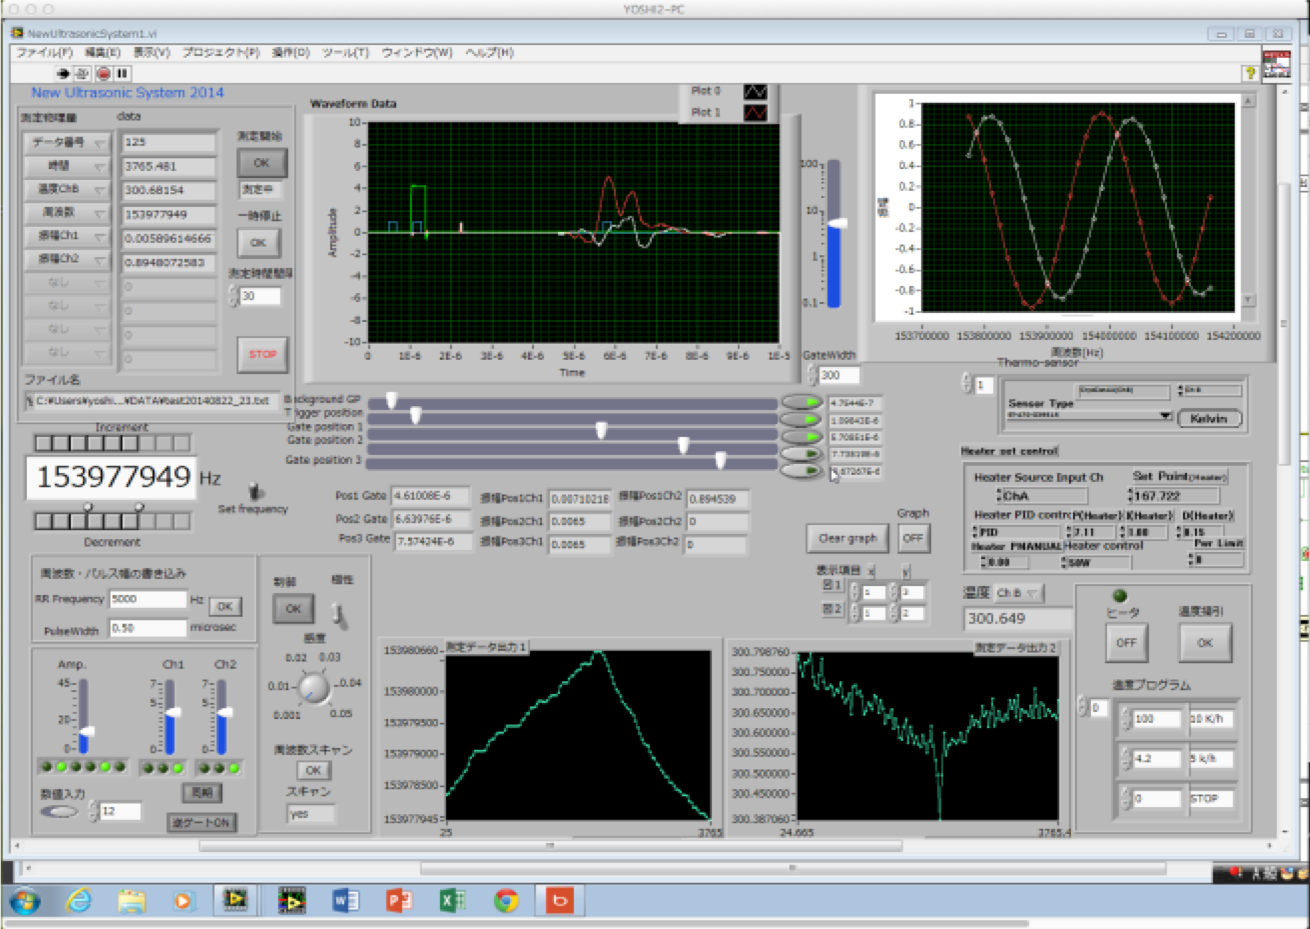Open PowerPoint from the Windows taskbar
This screenshot has height=929, width=1310.
click(399, 901)
